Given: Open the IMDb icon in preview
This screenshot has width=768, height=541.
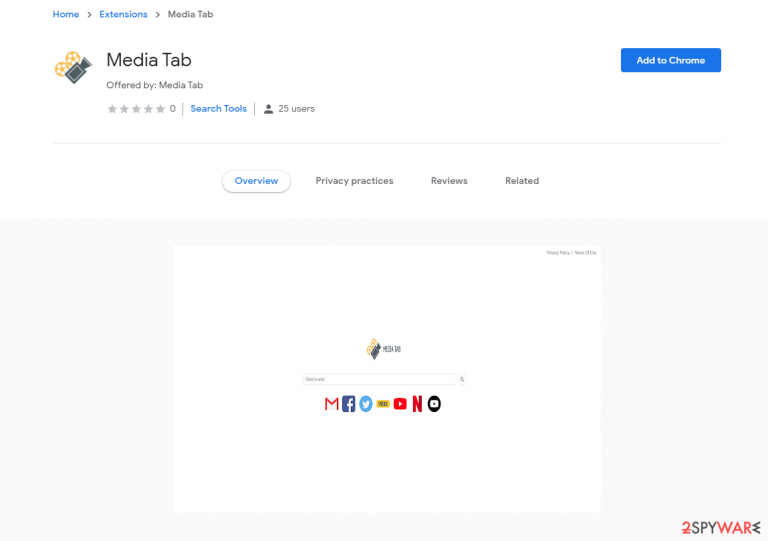Looking at the screenshot, I should (x=383, y=404).
